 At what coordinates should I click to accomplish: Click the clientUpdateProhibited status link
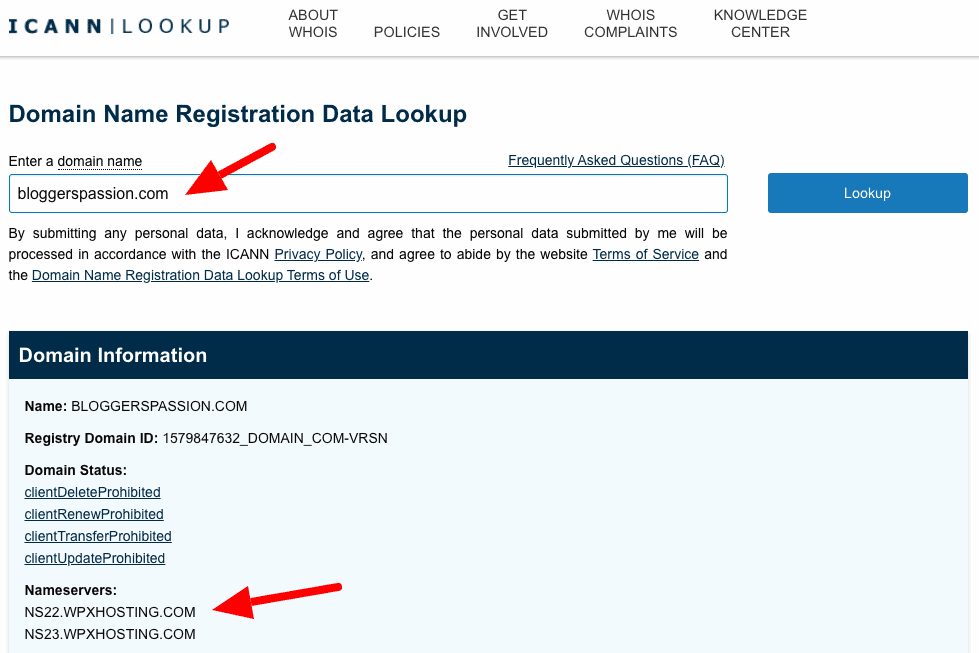click(x=94, y=558)
